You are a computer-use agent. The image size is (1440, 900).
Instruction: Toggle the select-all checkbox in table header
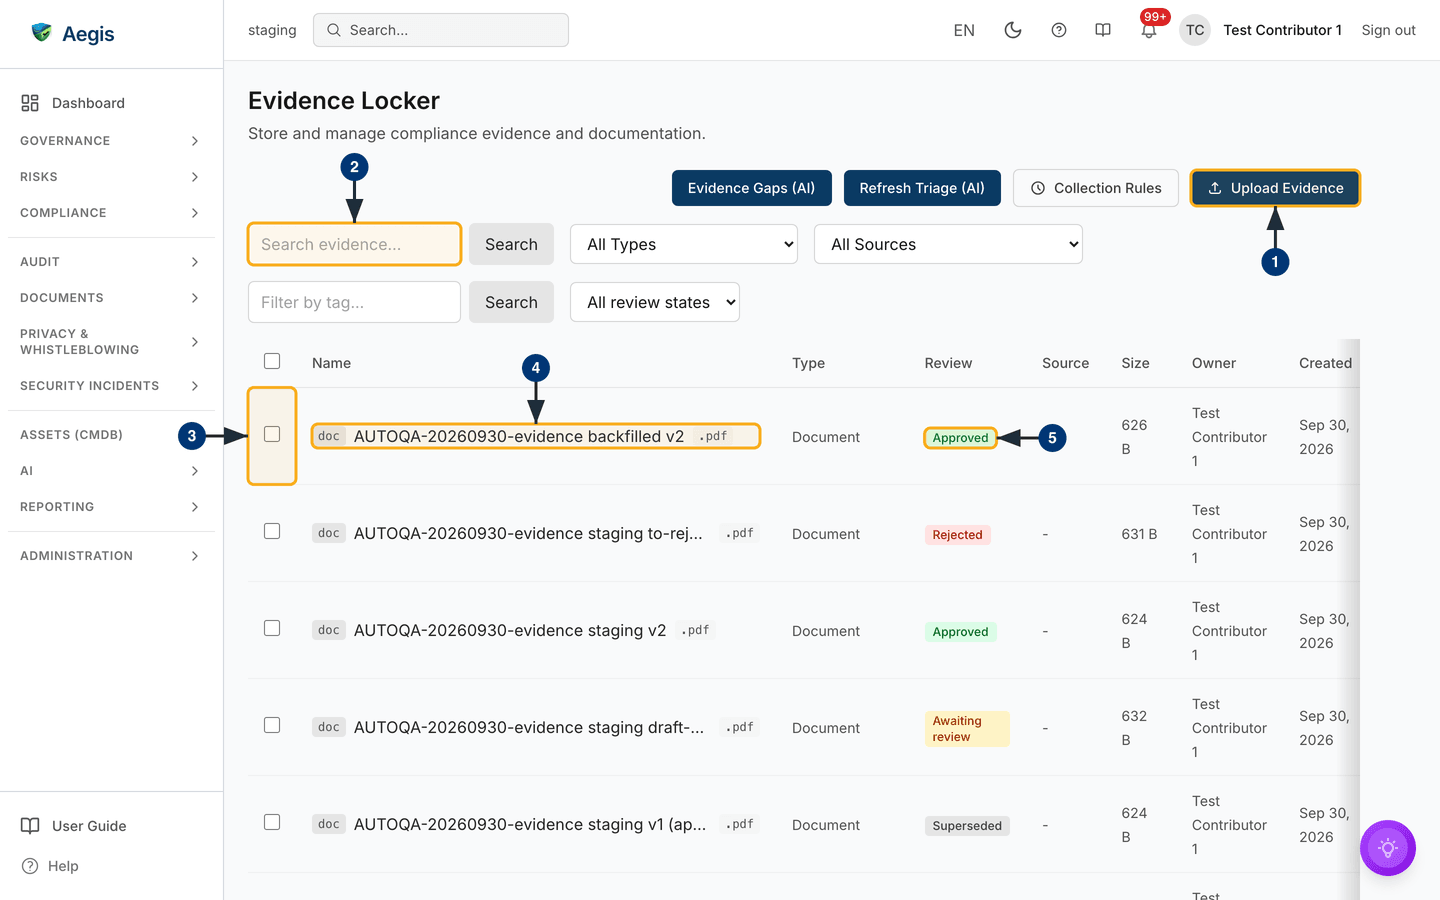point(272,361)
